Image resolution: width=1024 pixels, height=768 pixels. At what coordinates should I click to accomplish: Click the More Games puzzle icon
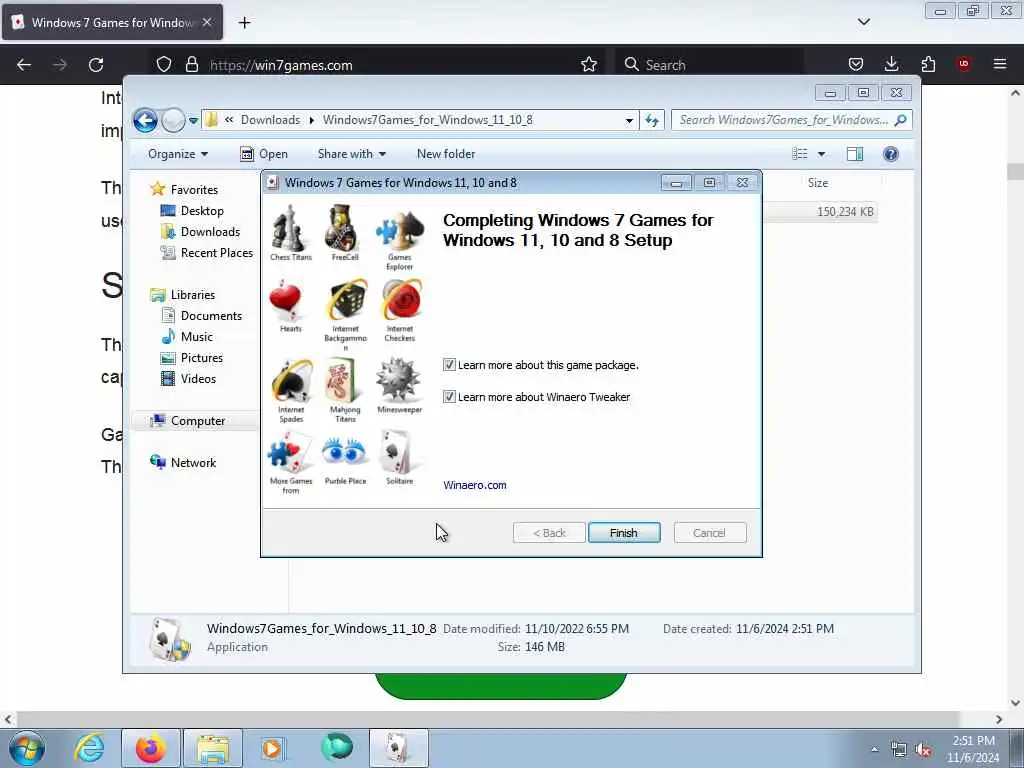[290, 453]
